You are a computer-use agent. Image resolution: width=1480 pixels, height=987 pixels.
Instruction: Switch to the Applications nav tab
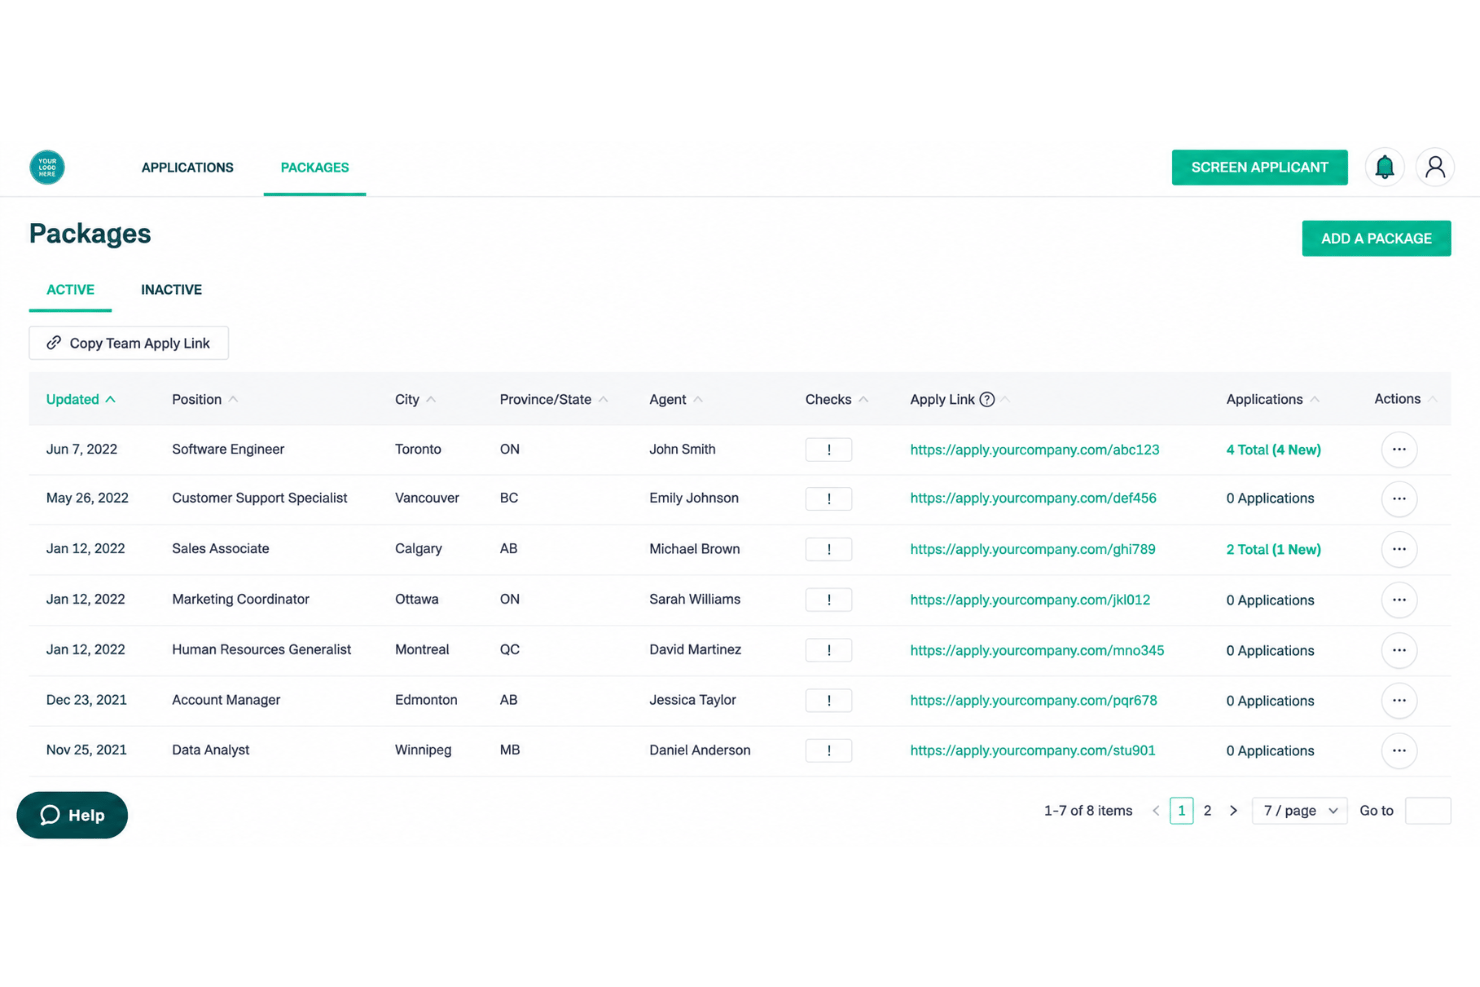187,167
